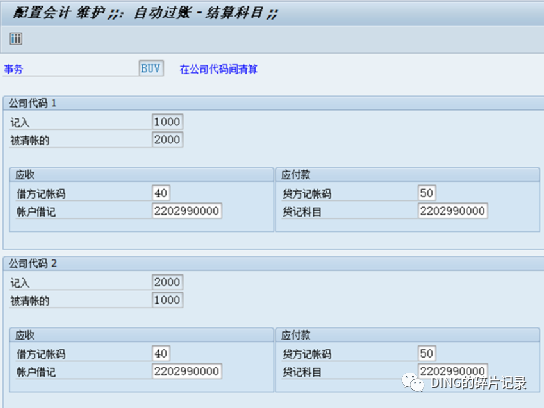Screen dimensions: 544x408
Task: Edit 贷方记帐码 field 50 in 公司代码 2
Action: click(427, 354)
